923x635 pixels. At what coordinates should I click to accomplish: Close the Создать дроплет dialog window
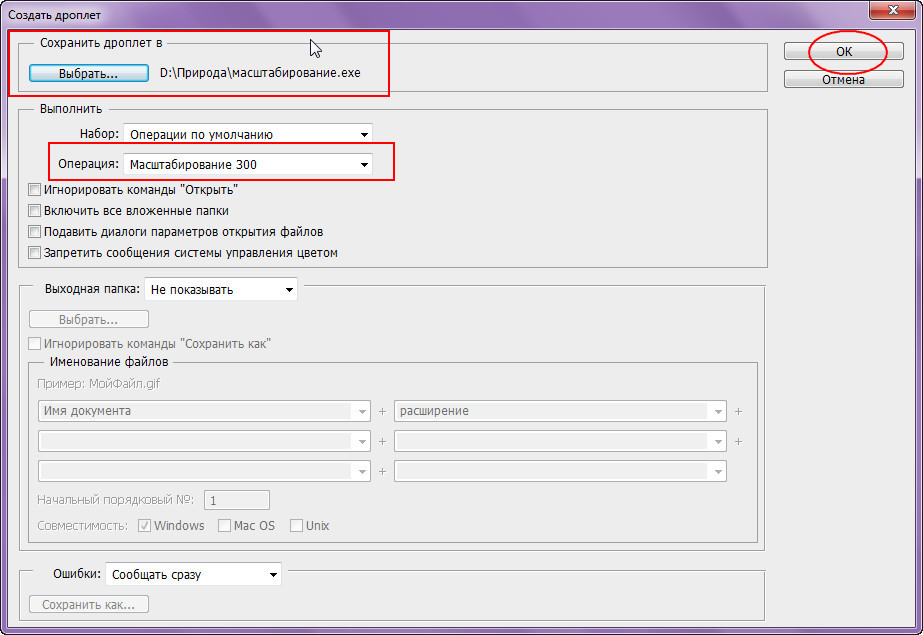point(893,9)
